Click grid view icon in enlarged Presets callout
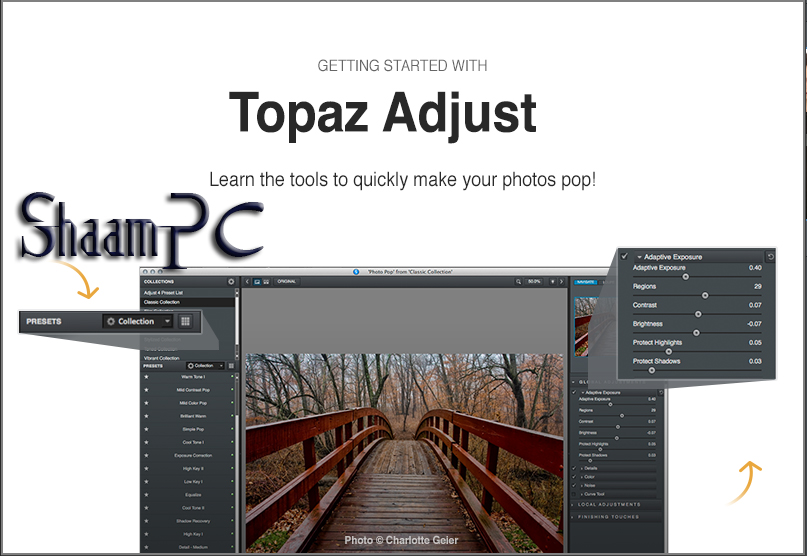The height and width of the screenshot is (556, 807). click(x=185, y=321)
